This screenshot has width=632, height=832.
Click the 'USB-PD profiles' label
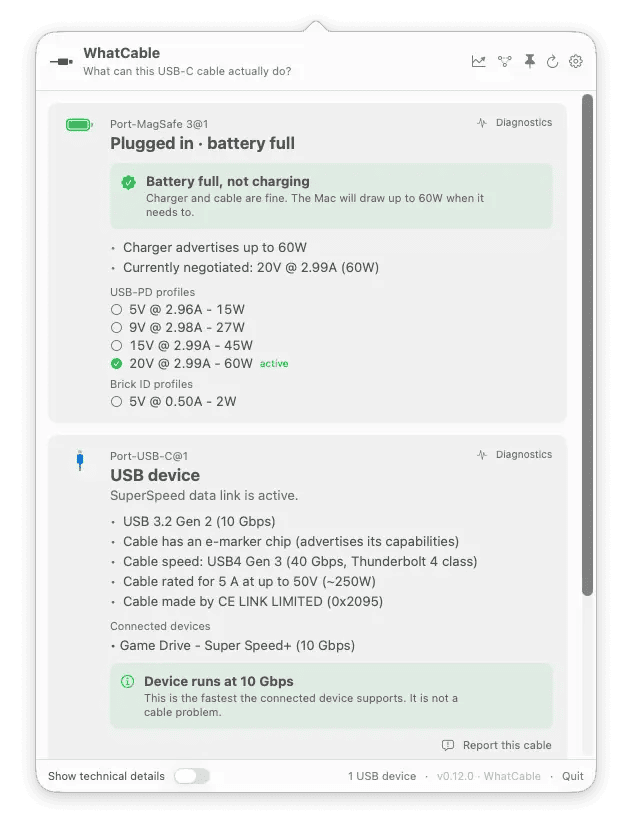point(153,292)
